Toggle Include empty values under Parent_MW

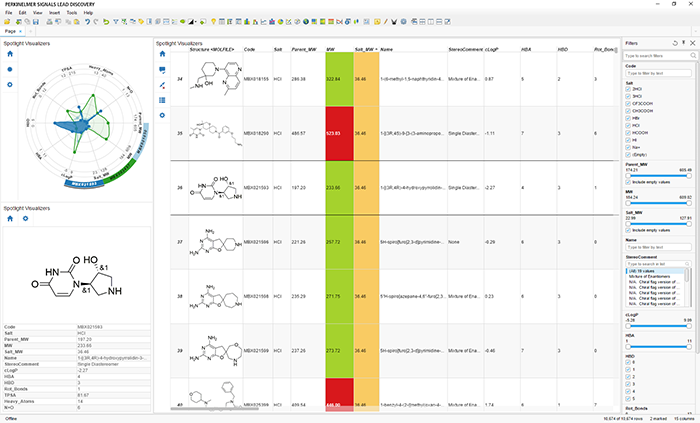pyautogui.click(x=628, y=182)
